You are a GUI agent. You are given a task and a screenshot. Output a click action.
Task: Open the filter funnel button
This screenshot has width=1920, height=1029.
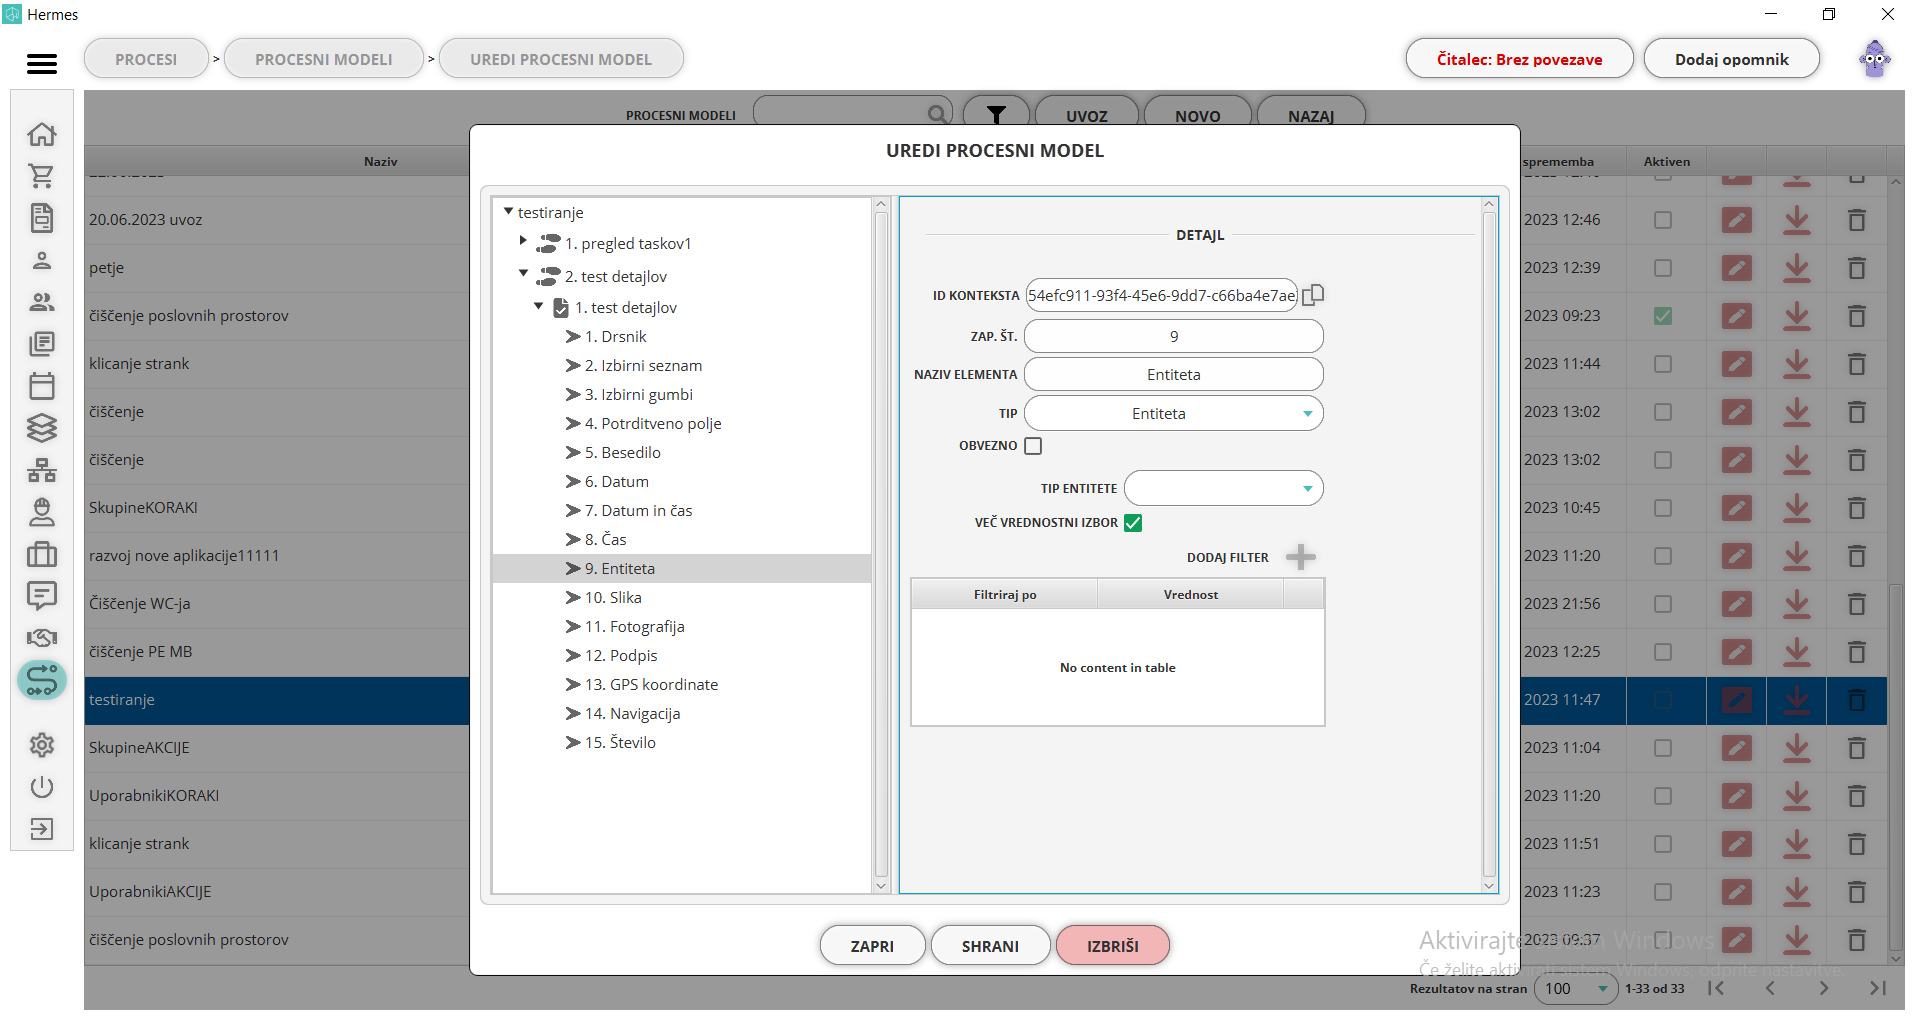point(996,115)
